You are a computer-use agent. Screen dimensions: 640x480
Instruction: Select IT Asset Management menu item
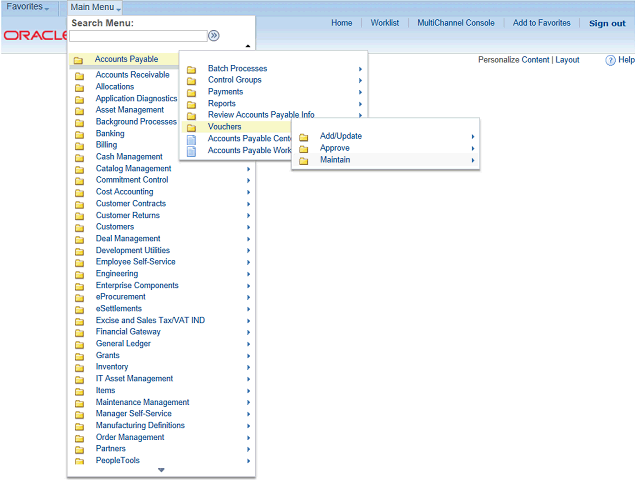coord(134,379)
